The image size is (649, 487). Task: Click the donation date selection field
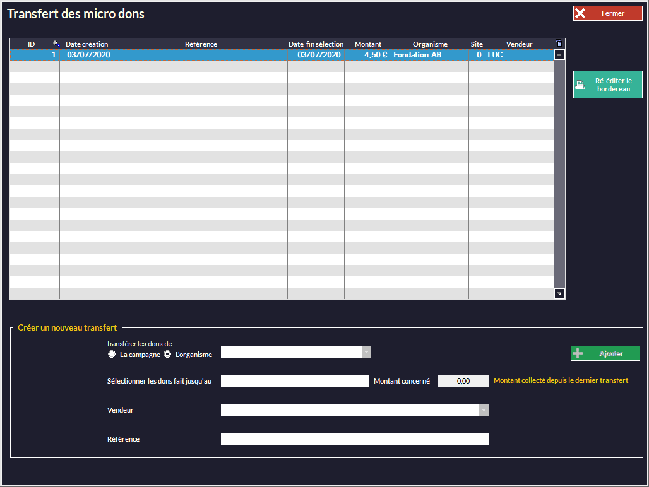point(295,381)
